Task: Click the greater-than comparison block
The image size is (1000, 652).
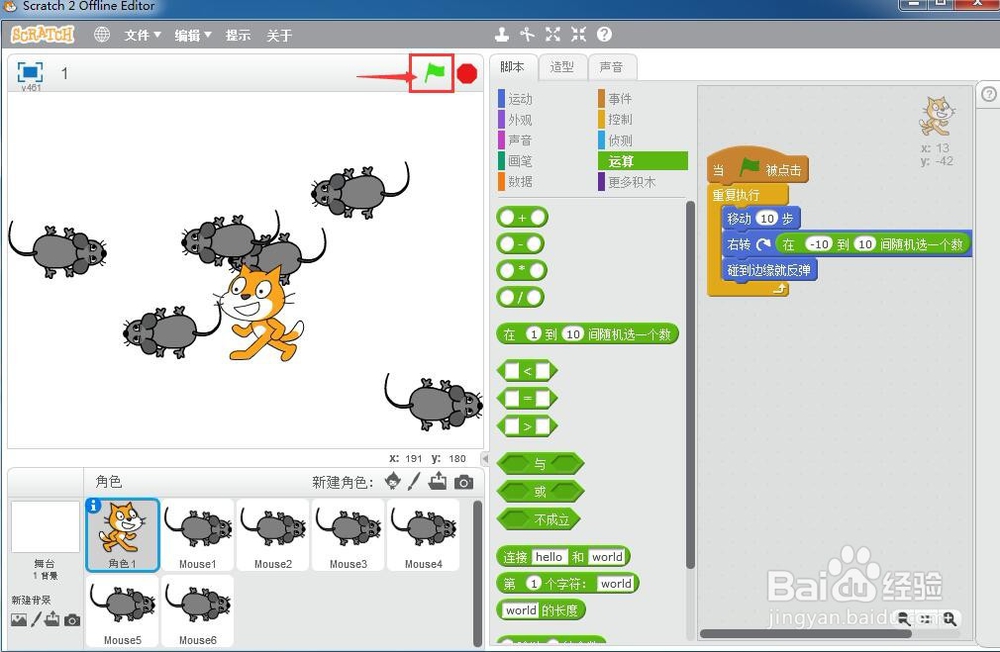Action: click(527, 426)
